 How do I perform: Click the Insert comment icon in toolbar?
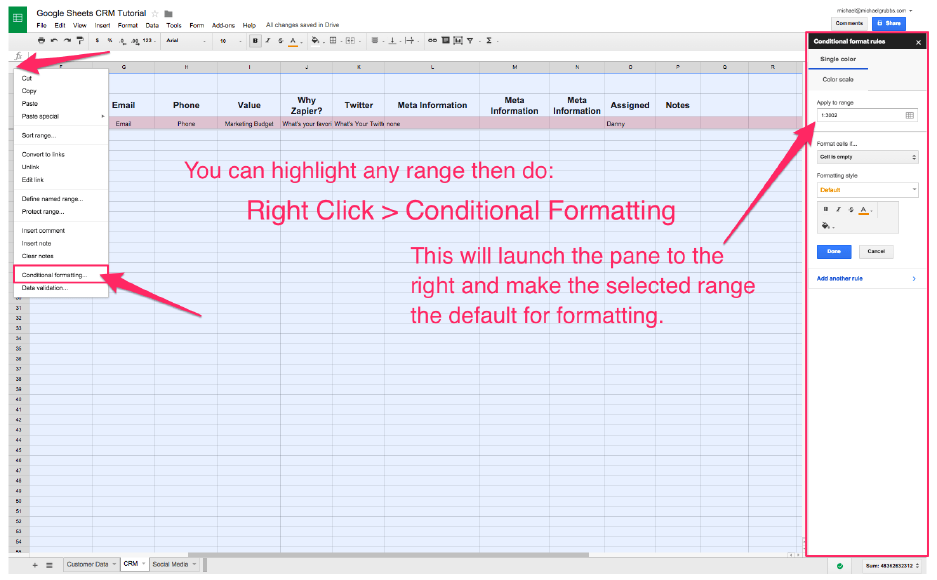point(445,41)
